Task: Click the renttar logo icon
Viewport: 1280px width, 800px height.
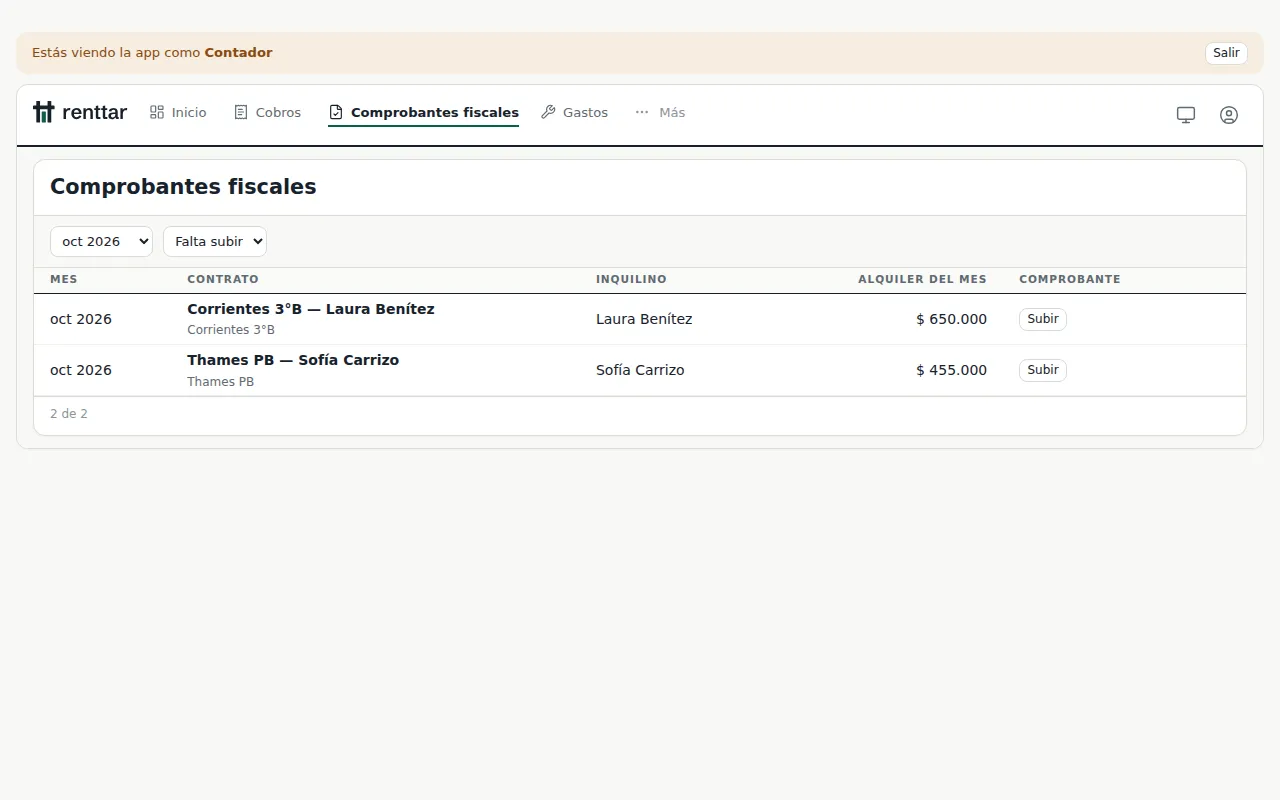Action: pos(43,112)
